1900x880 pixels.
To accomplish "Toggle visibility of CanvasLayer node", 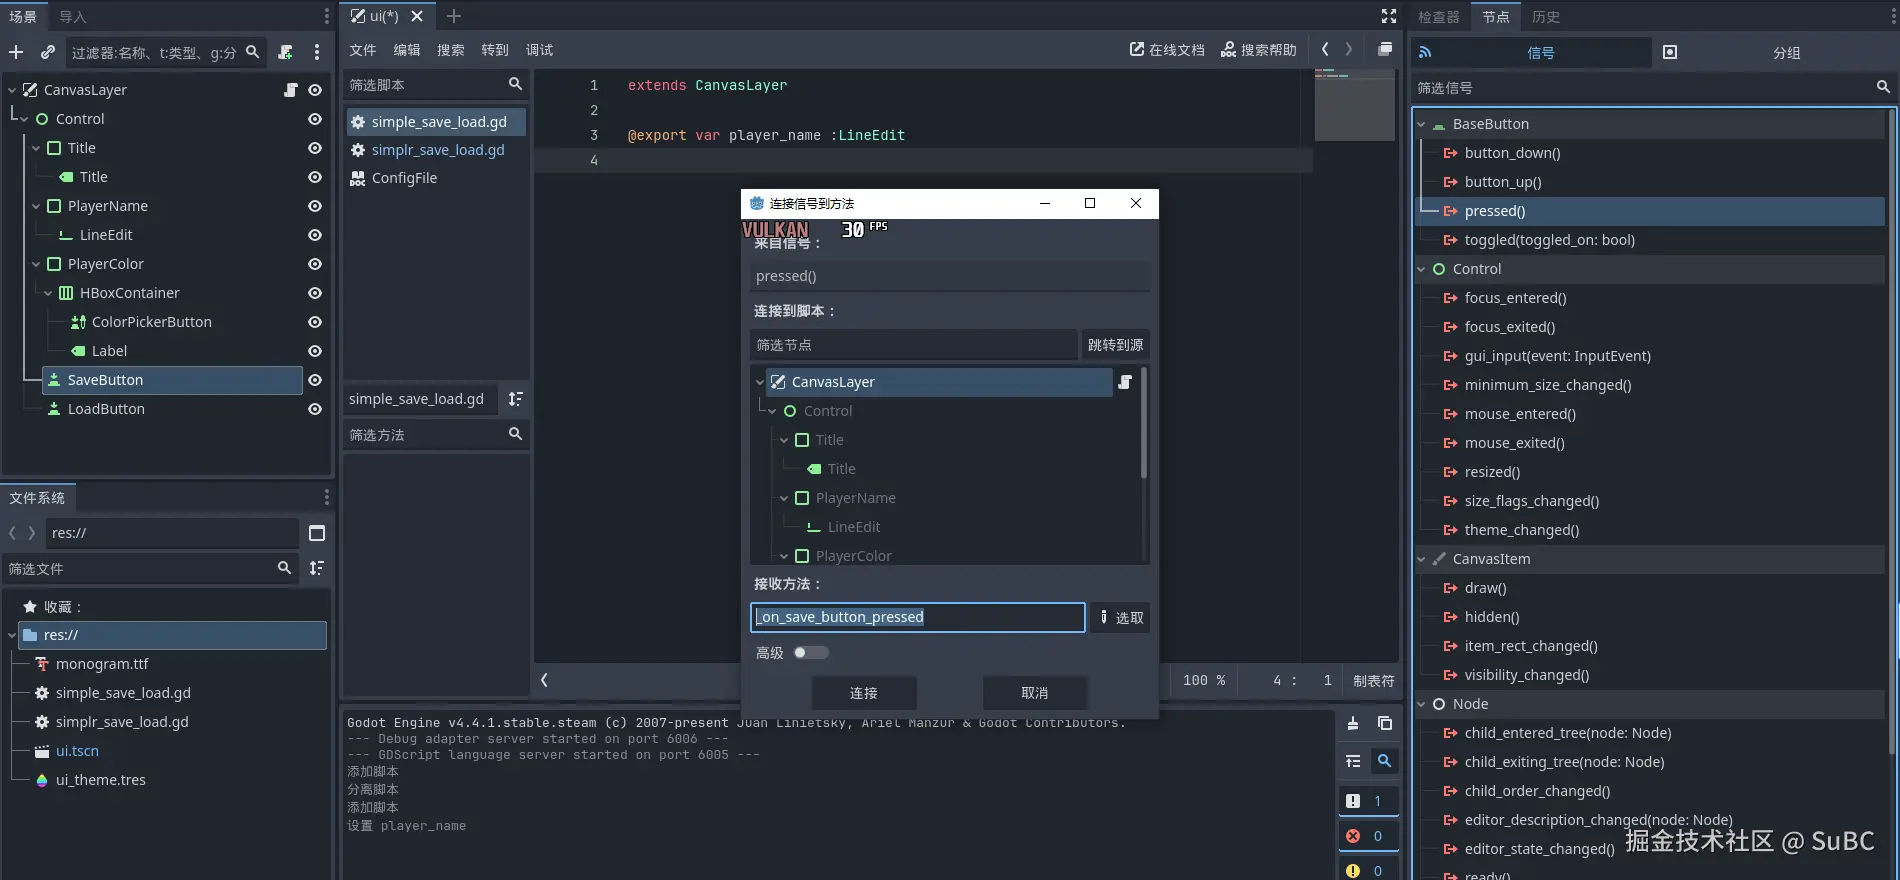I will pos(315,90).
